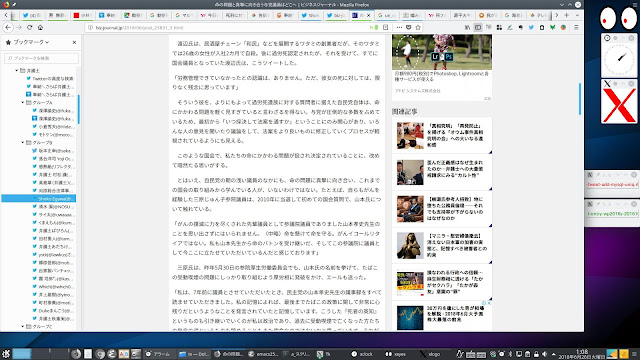Collapse the 弁護士 bookmark folder
The image size is (640, 360).
coord(17,71)
